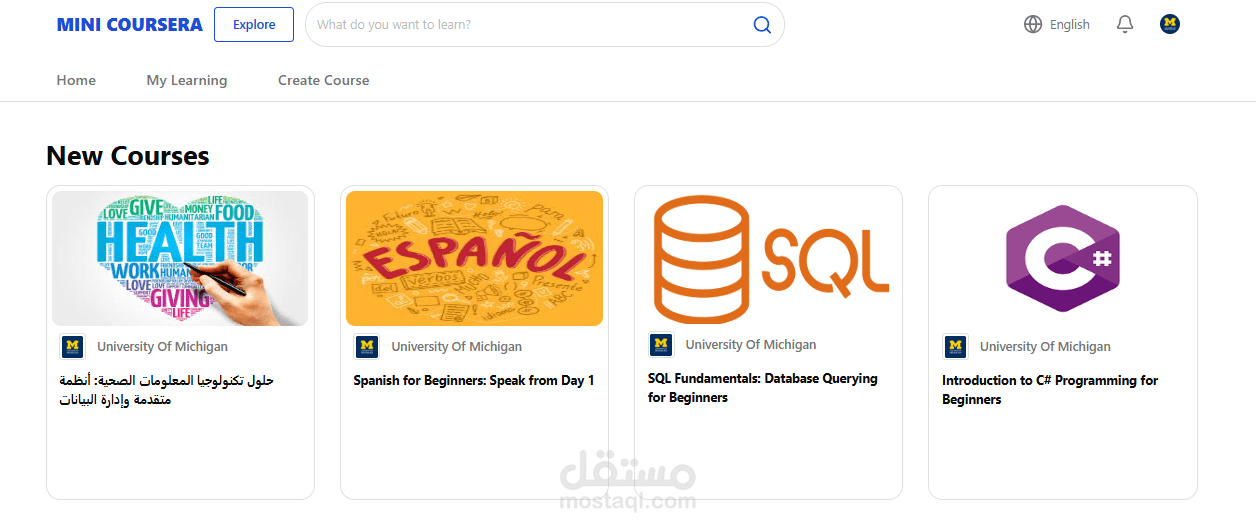Open Introduction to C# Programming title
This screenshot has width=1256, height=523.
[x=1050, y=389]
